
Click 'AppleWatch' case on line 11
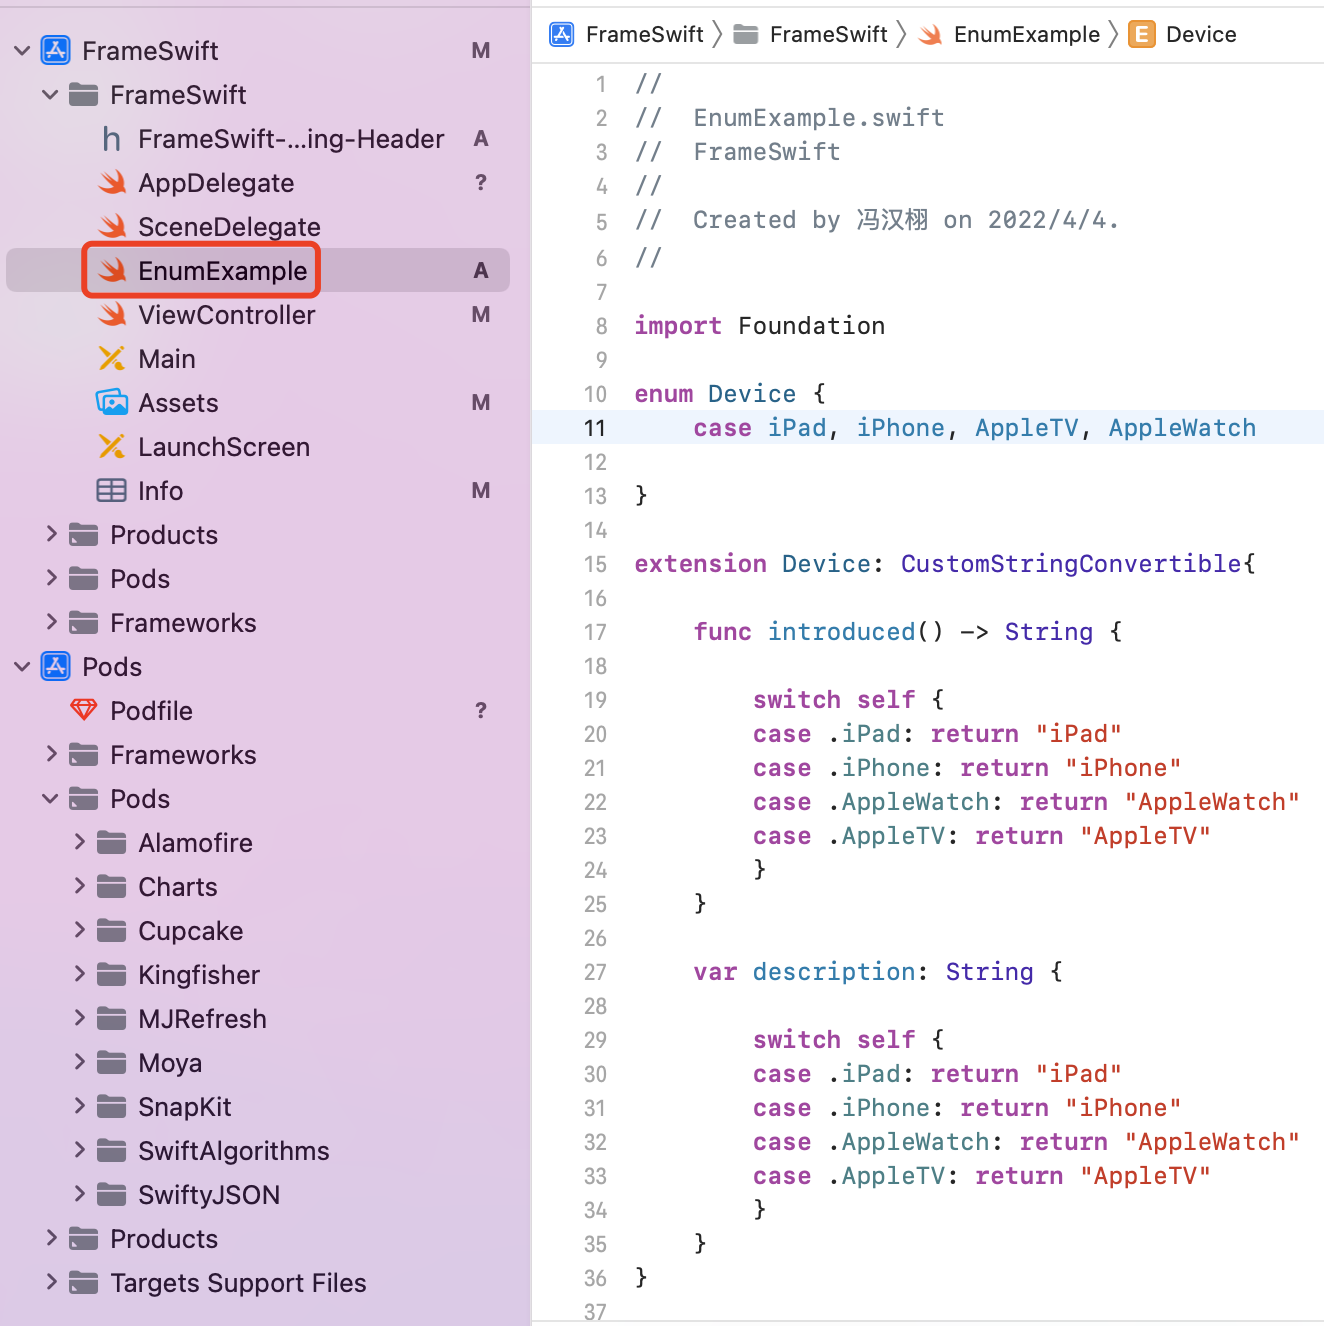point(1182,428)
